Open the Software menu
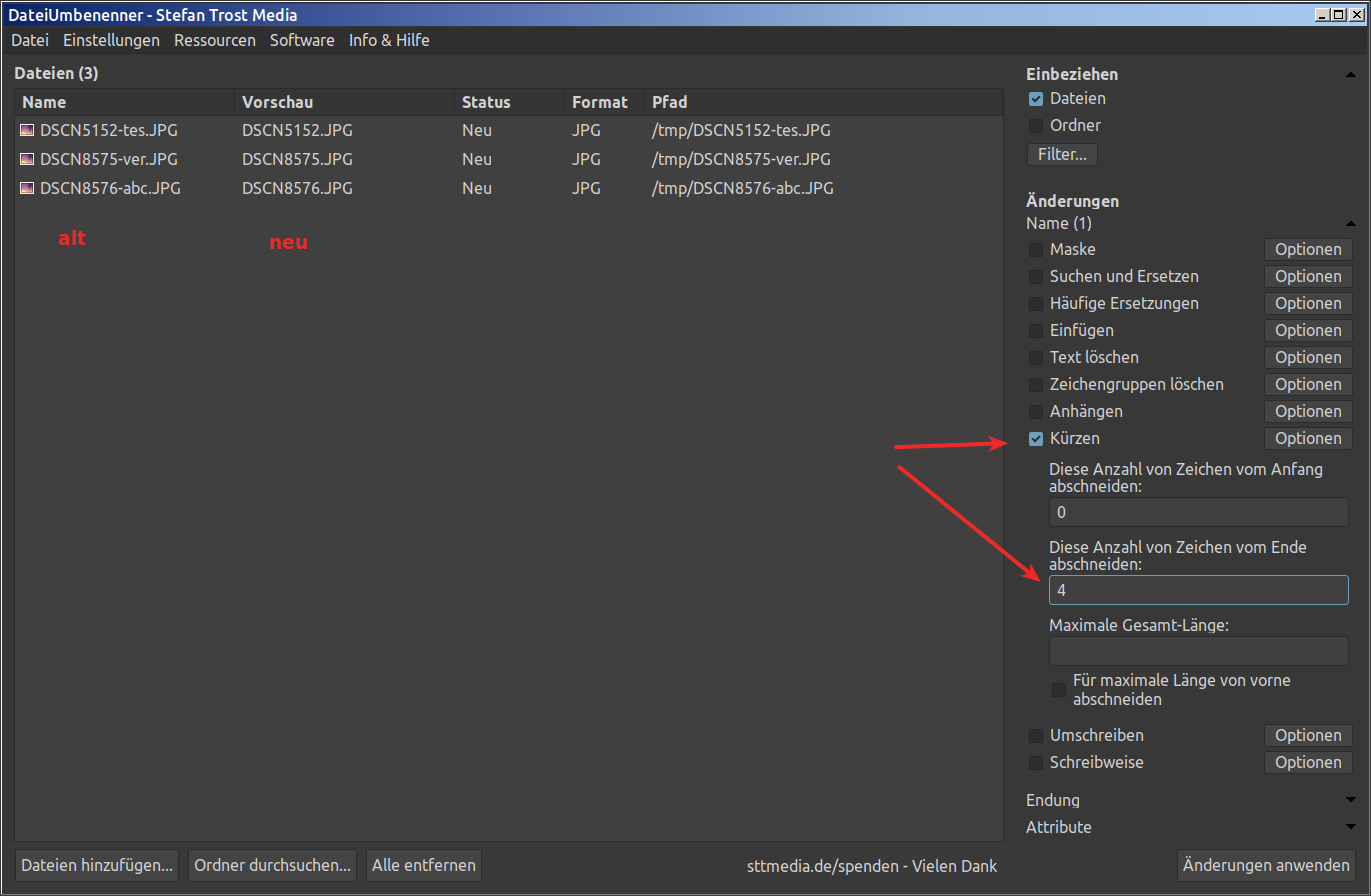This screenshot has height=896, width=1371. [x=302, y=40]
